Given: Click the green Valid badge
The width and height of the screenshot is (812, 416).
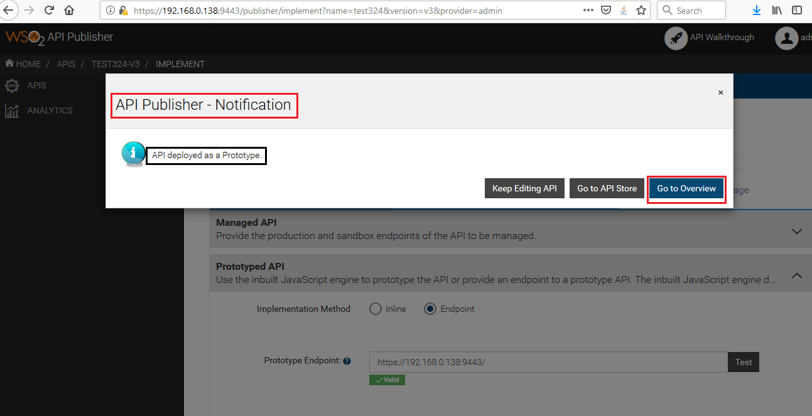Looking at the screenshot, I should (387, 380).
